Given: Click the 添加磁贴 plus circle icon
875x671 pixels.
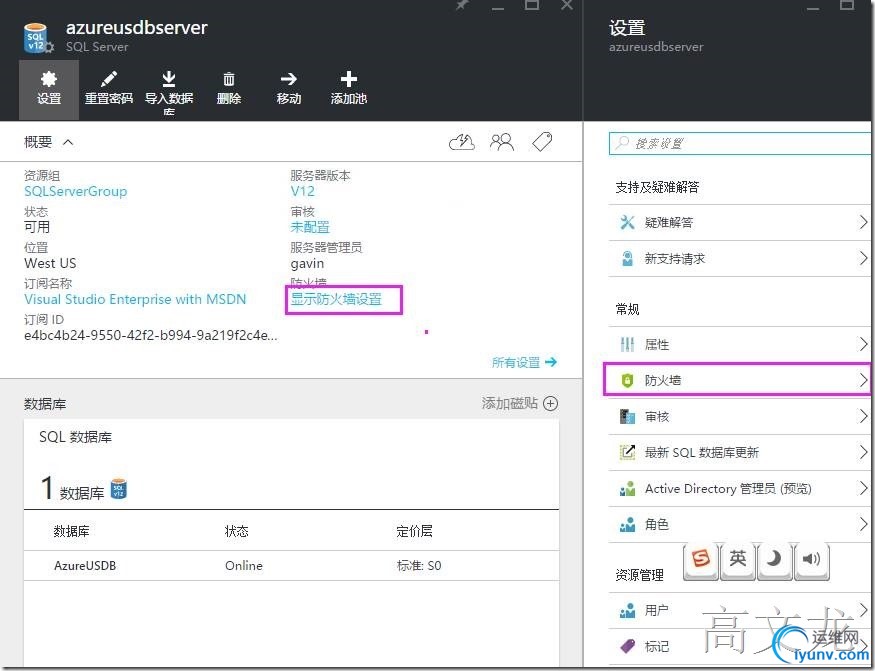Looking at the screenshot, I should [x=551, y=404].
